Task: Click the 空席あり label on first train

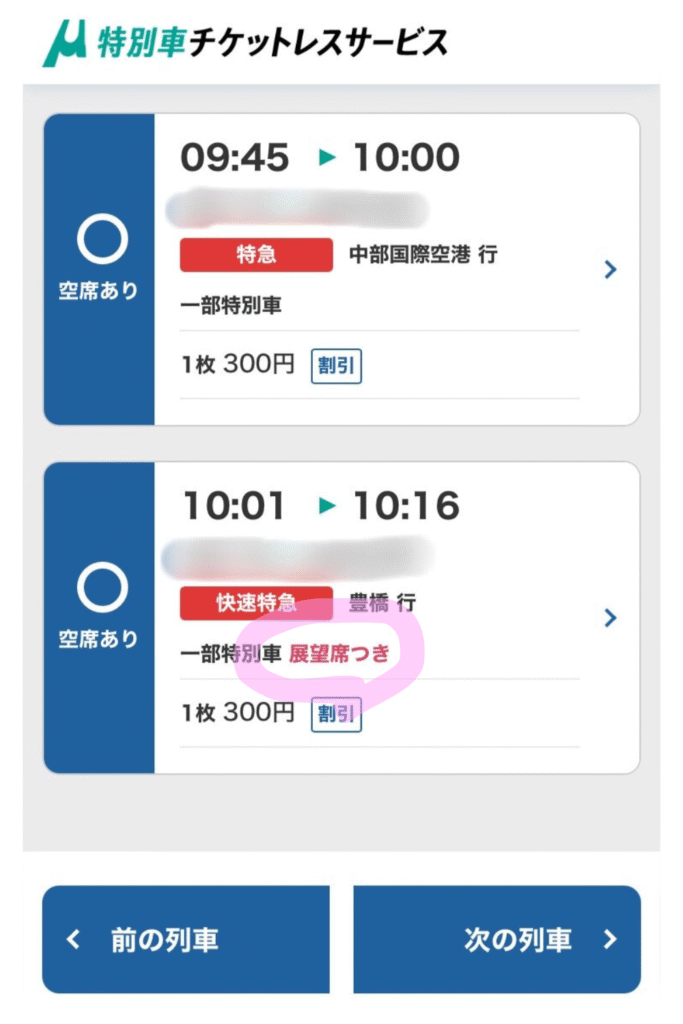Action: coord(99,291)
